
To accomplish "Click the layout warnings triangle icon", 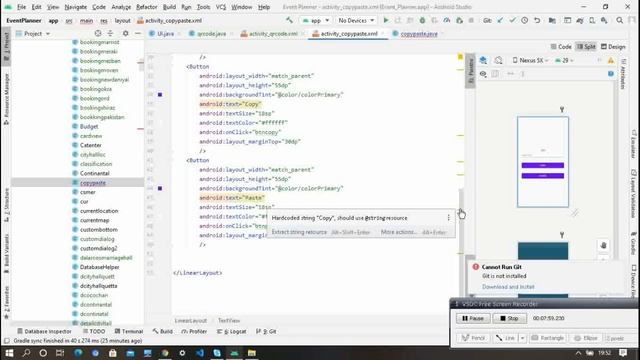I will (x=611, y=60).
